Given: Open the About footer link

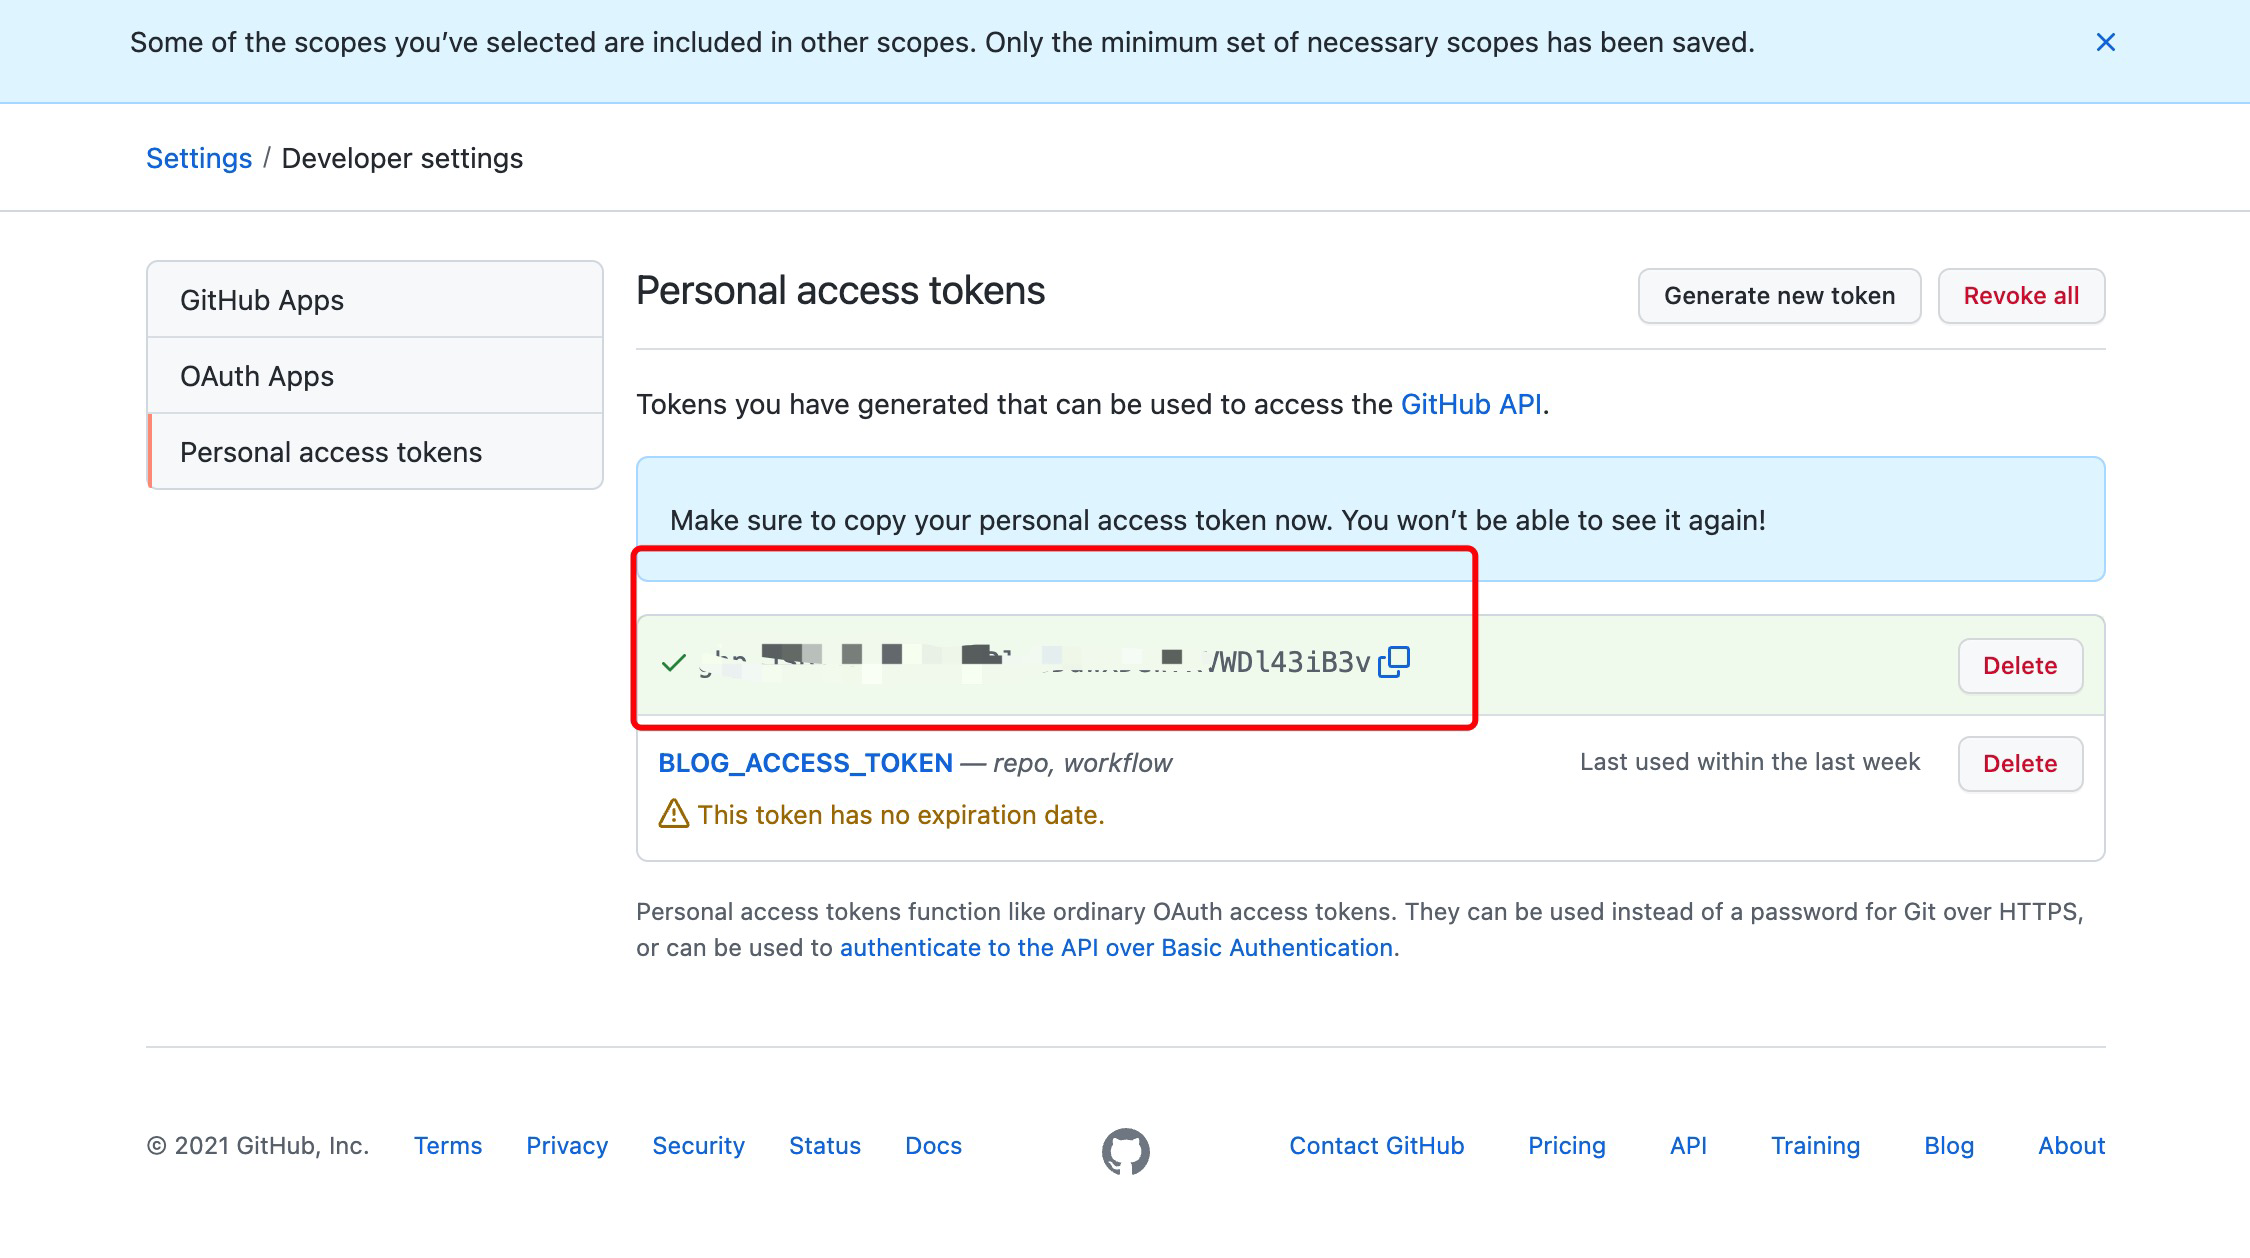Looking at the screenshot, I should [x=2071, y=1146].
